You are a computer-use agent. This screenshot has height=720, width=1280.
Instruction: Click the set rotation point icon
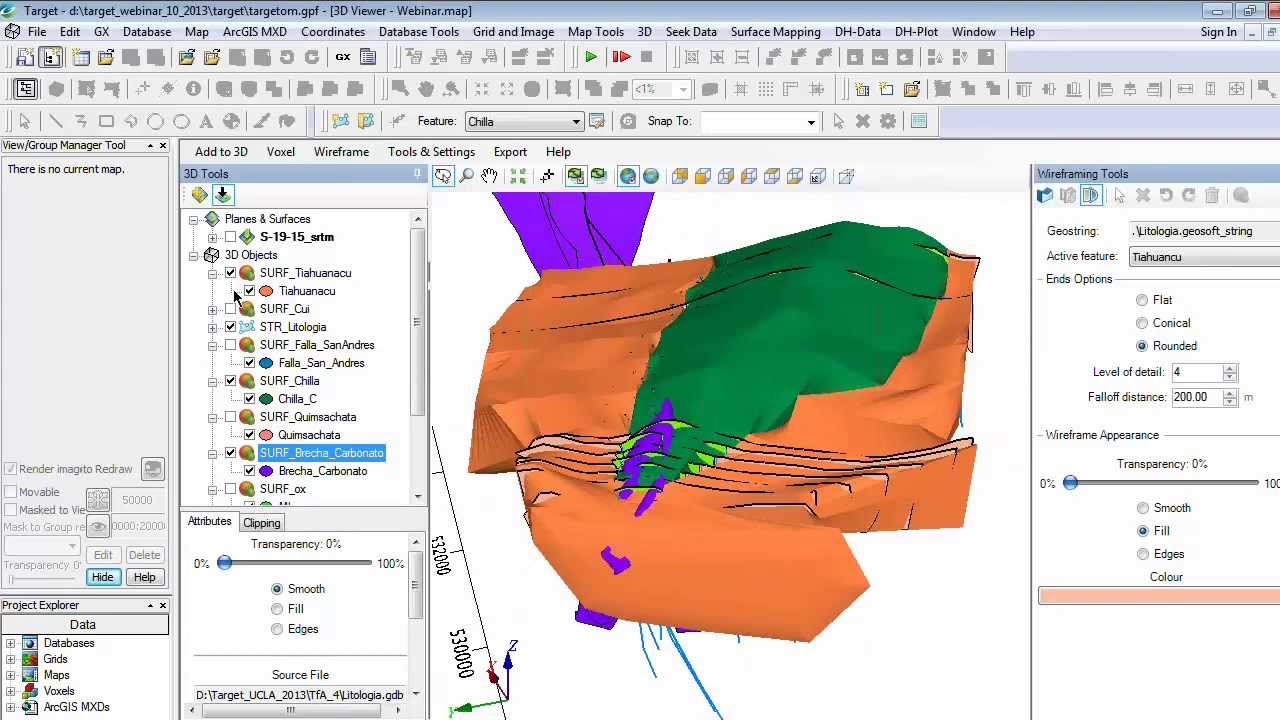click(x=547, y=176)
